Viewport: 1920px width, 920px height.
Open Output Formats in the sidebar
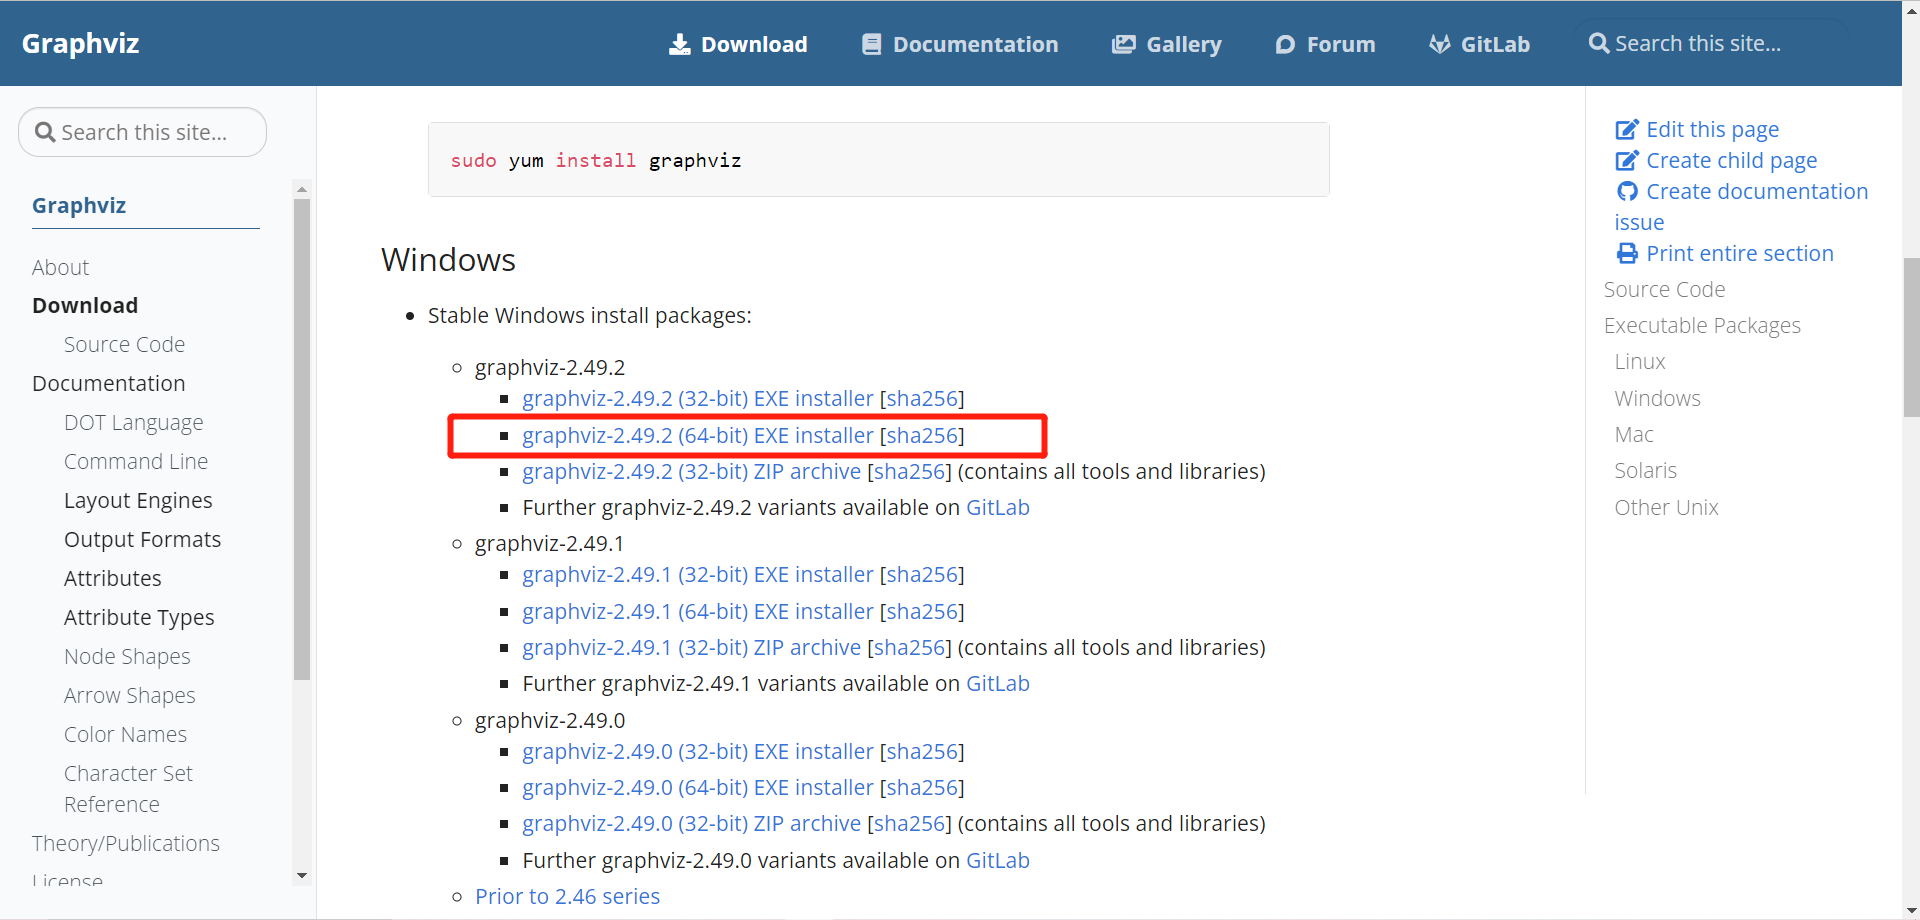click(142, 539)
